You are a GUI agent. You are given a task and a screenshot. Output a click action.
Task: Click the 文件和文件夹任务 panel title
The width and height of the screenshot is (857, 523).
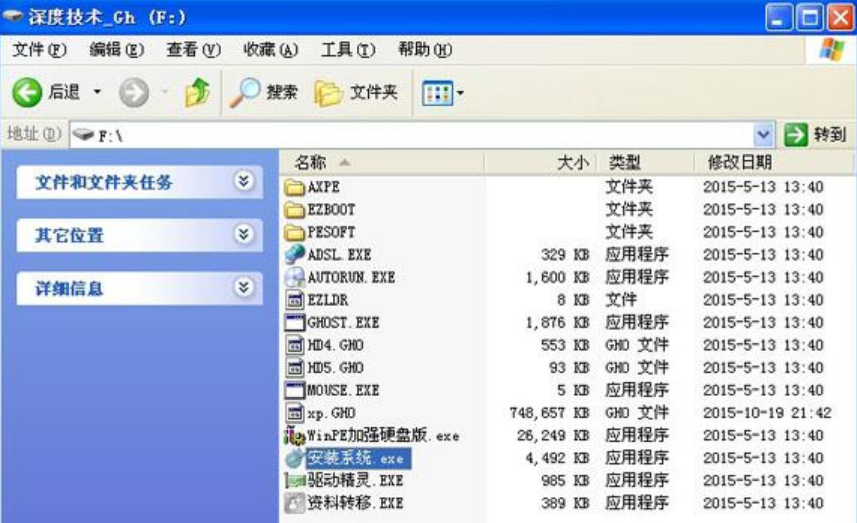click(x=104, y=182)
